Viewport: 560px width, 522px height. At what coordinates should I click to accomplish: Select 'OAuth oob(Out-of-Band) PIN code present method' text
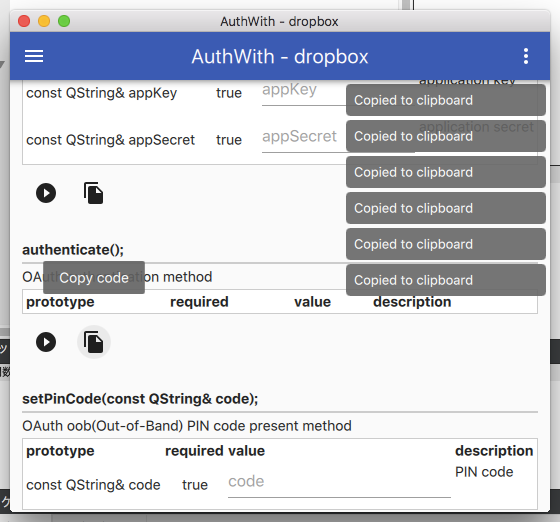pyautogui.click(x=187, y=426)
